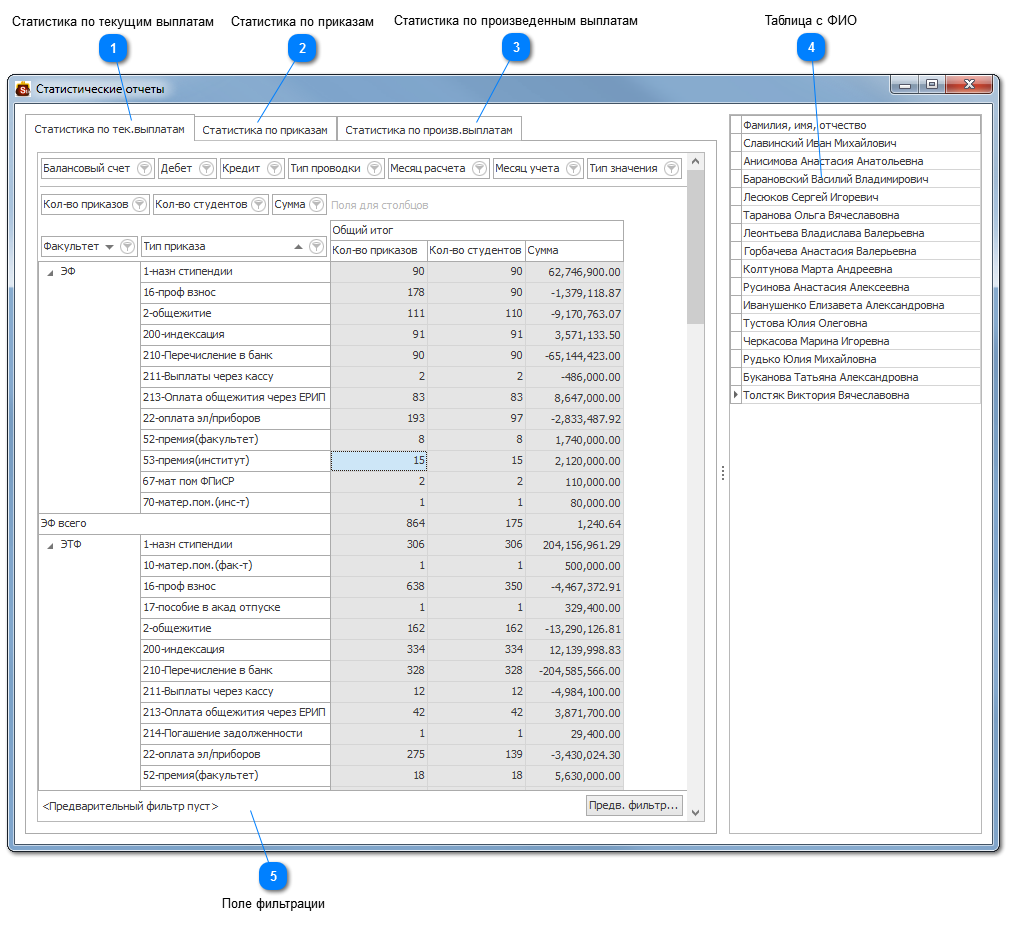This screenshot has width=1009, height=927.
Task: Select row Славинский Иван Михайлович
Action: tap(861, 143)
